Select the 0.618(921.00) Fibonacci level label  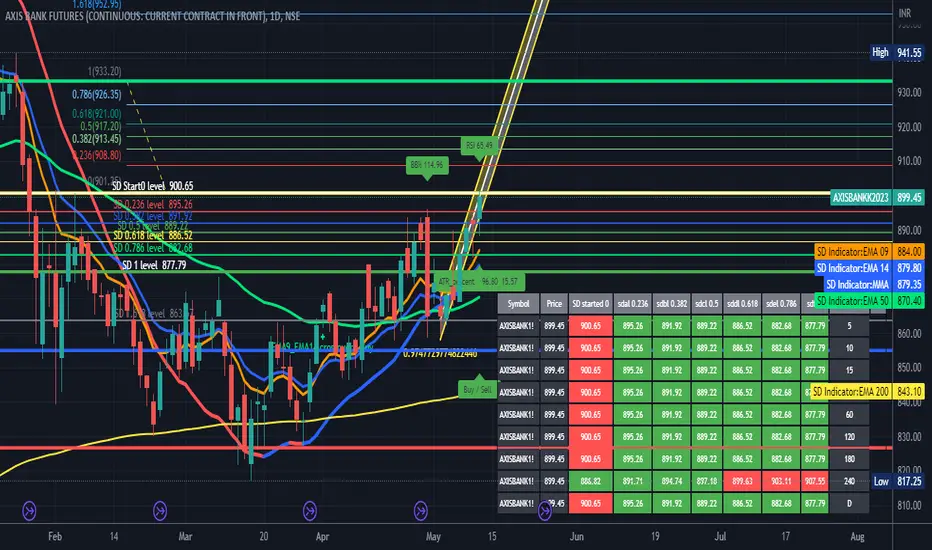(x=96, y=114)
